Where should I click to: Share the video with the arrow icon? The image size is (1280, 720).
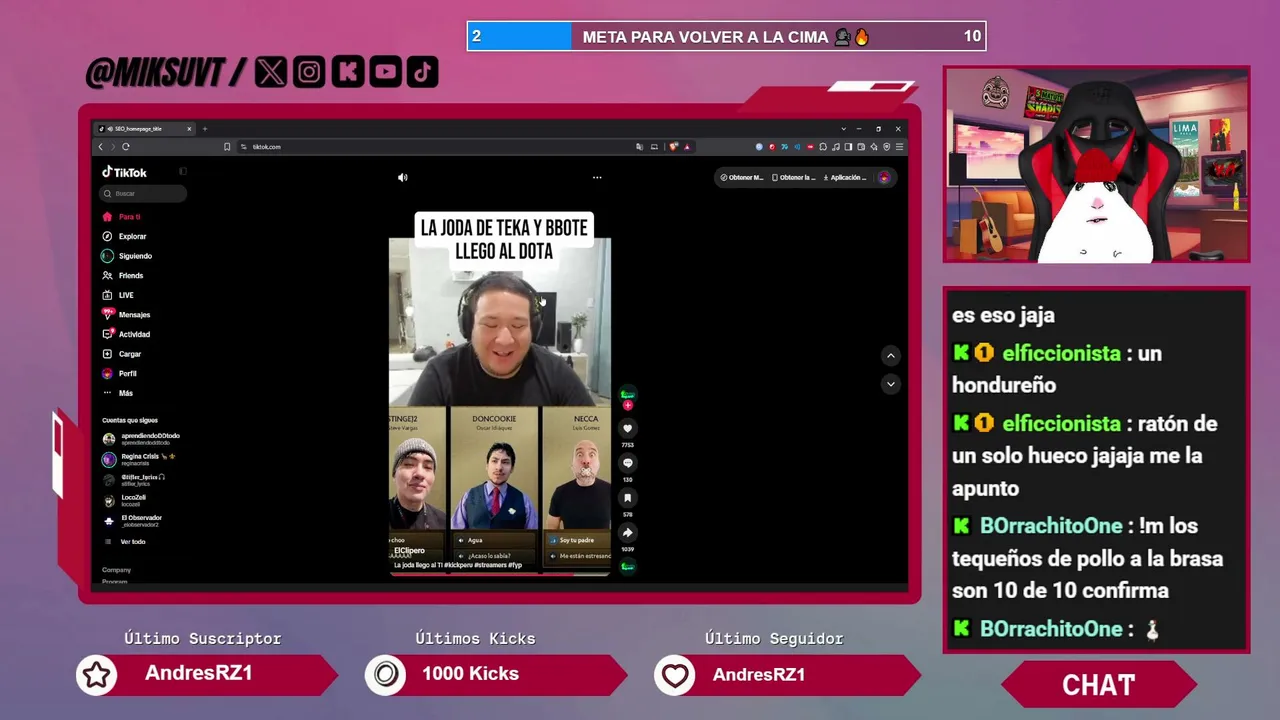pos(628,532)
